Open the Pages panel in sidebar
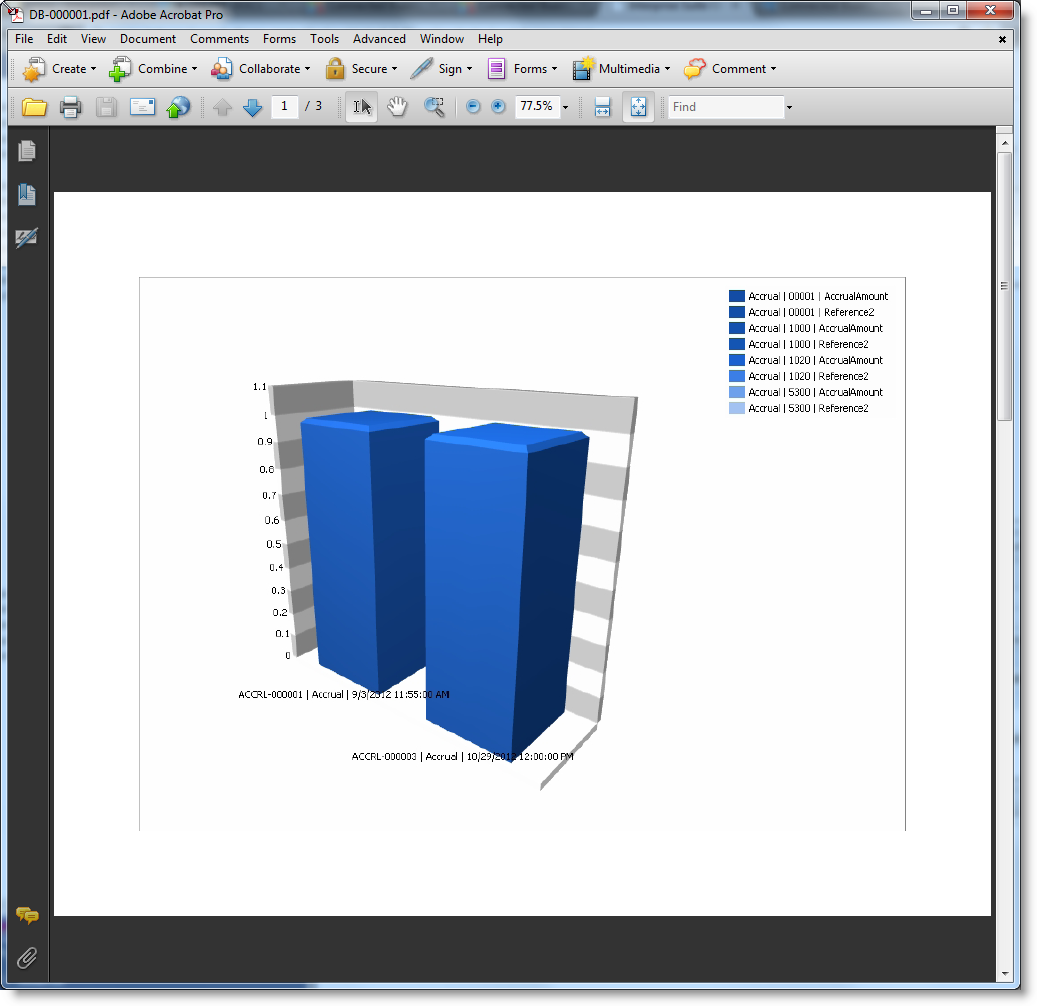This screenshot has width=1037, height=1006. click(x=27, y=151)
